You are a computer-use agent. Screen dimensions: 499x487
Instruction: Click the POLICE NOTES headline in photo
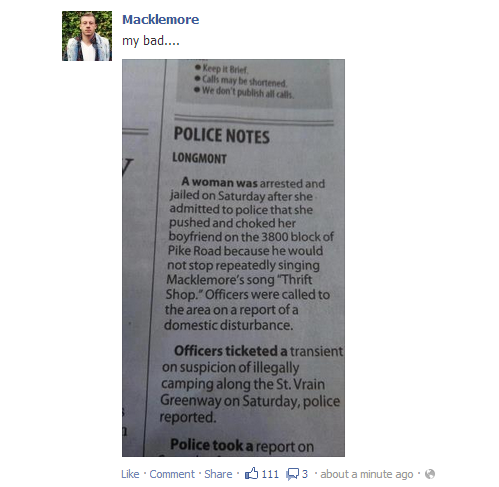coord(221,135)
